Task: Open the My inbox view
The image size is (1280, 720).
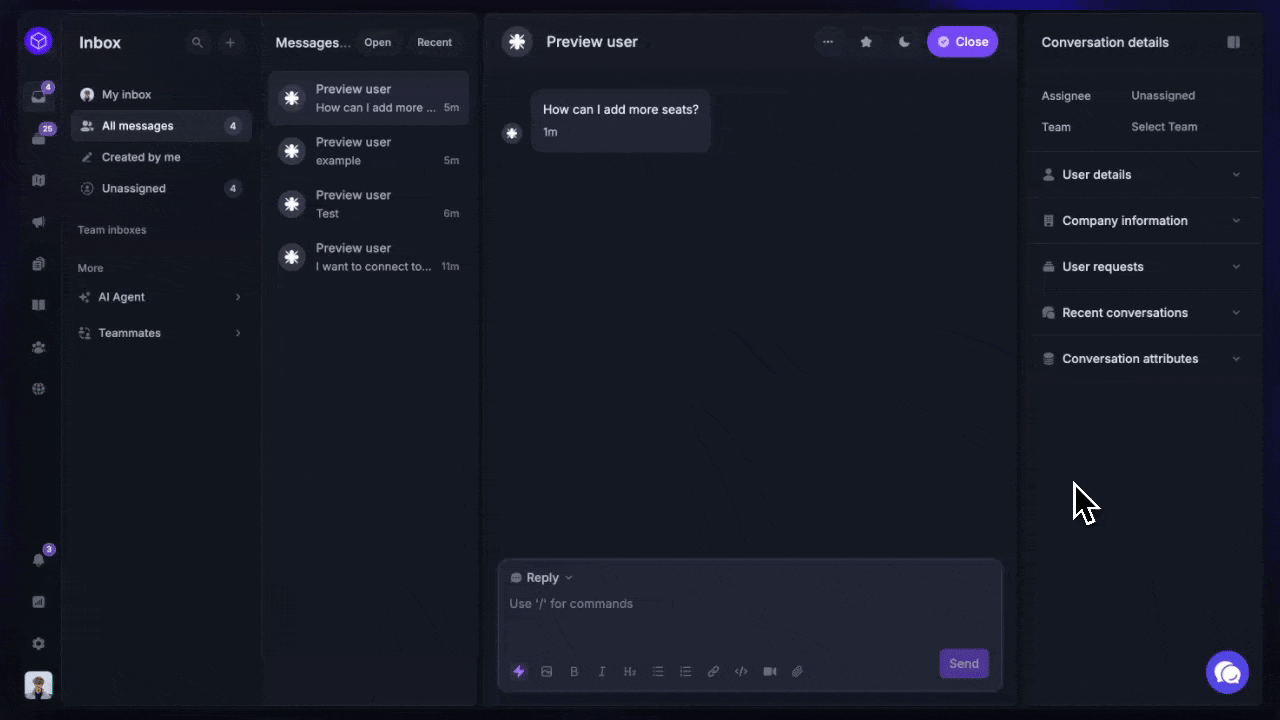Action: [x=126, y=95]
